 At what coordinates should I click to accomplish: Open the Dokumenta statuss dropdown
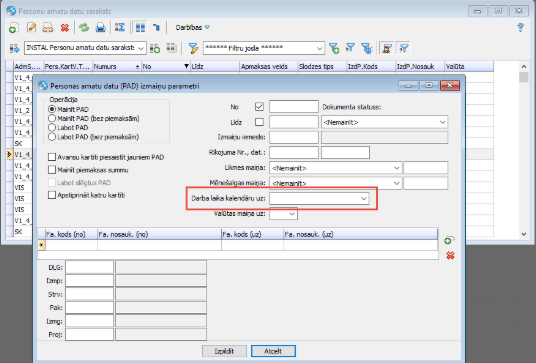(442, 122)
